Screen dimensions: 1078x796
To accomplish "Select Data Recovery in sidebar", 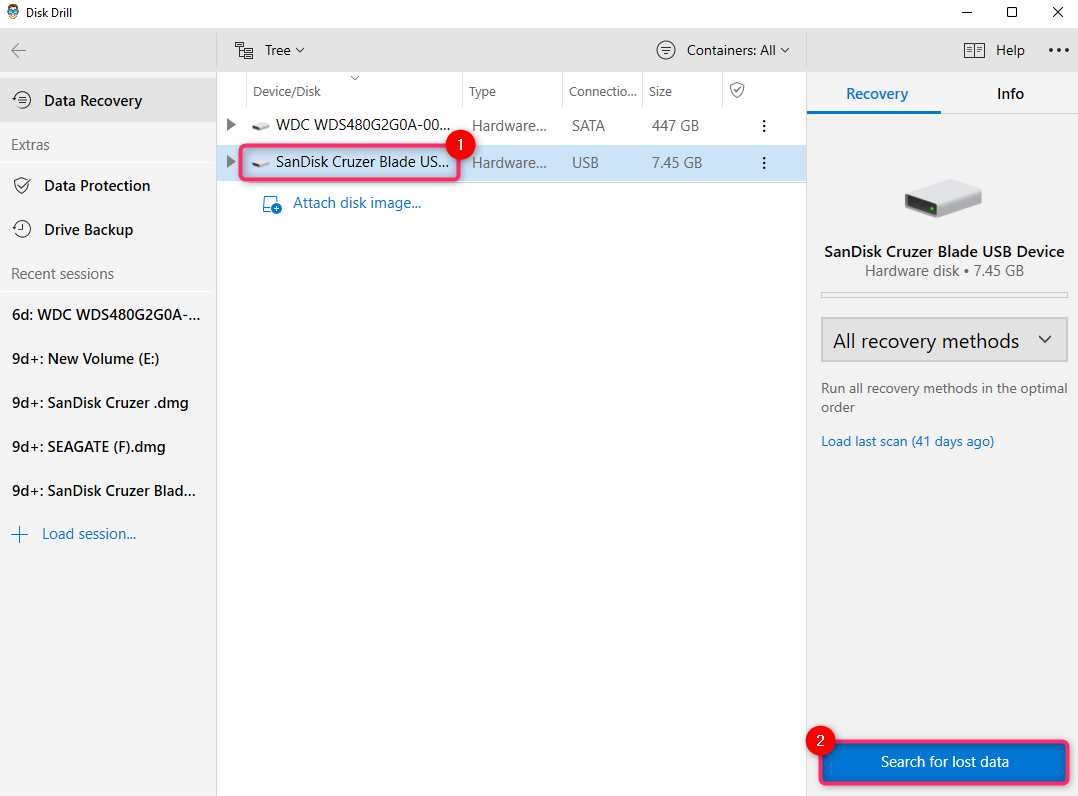I will coord(108,100).
